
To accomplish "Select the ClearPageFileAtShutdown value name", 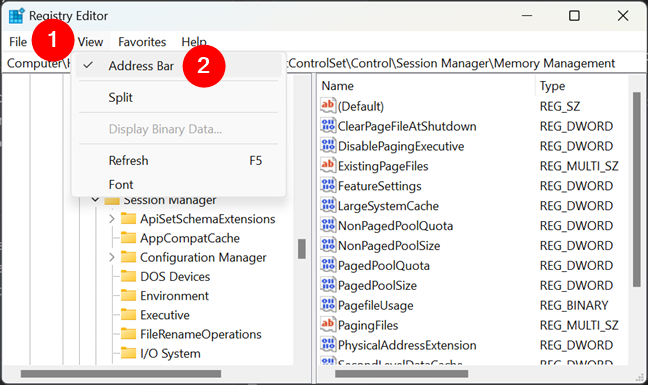I will (407, 126).
